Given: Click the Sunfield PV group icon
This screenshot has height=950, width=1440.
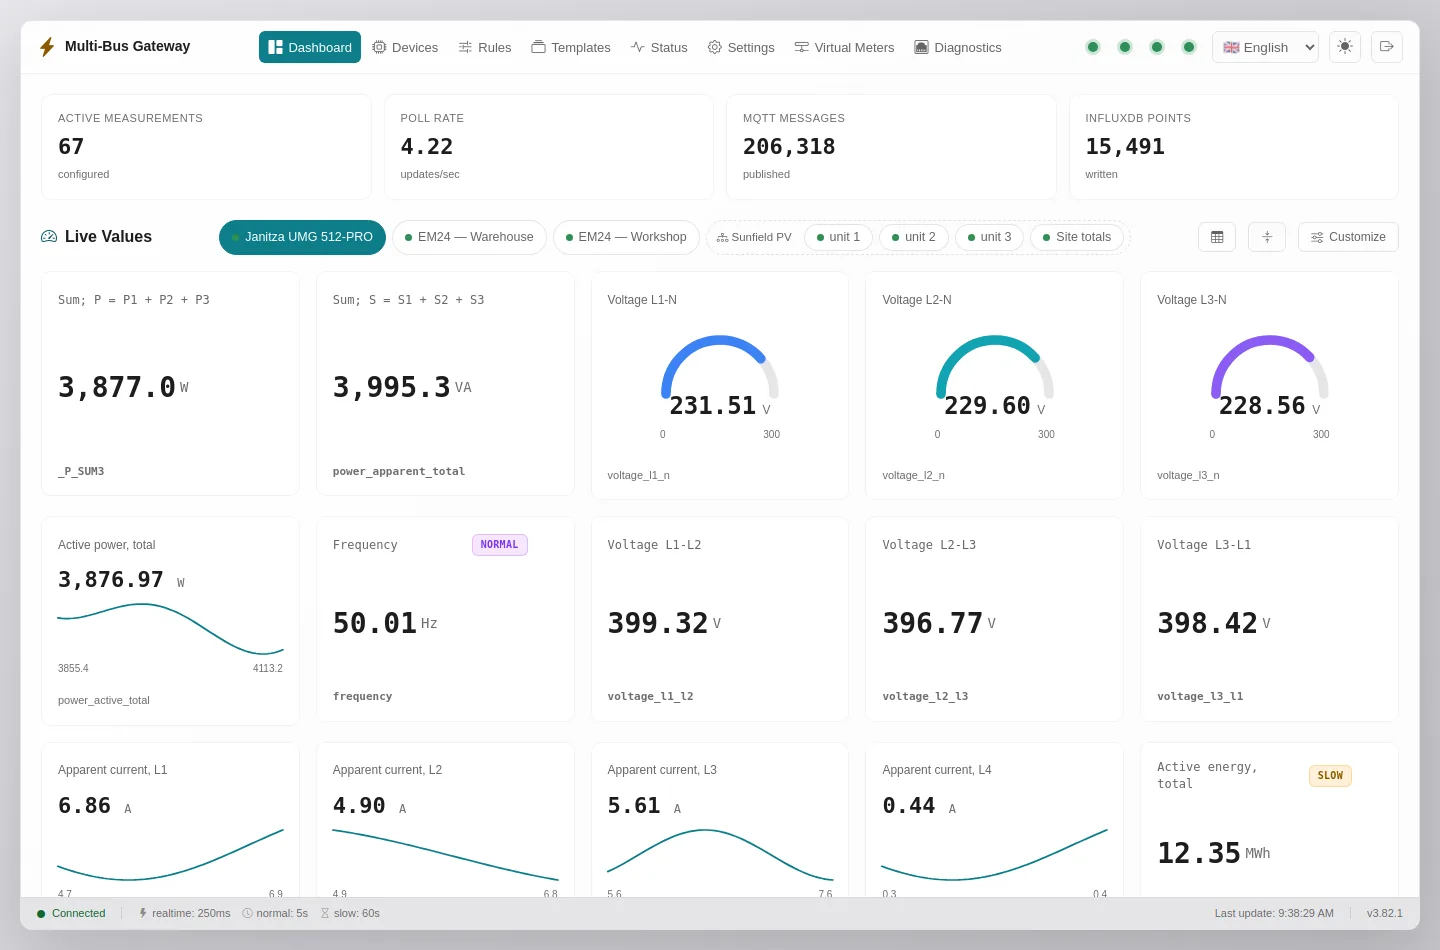Looking at the screenshot, I should tap(722, 238).
